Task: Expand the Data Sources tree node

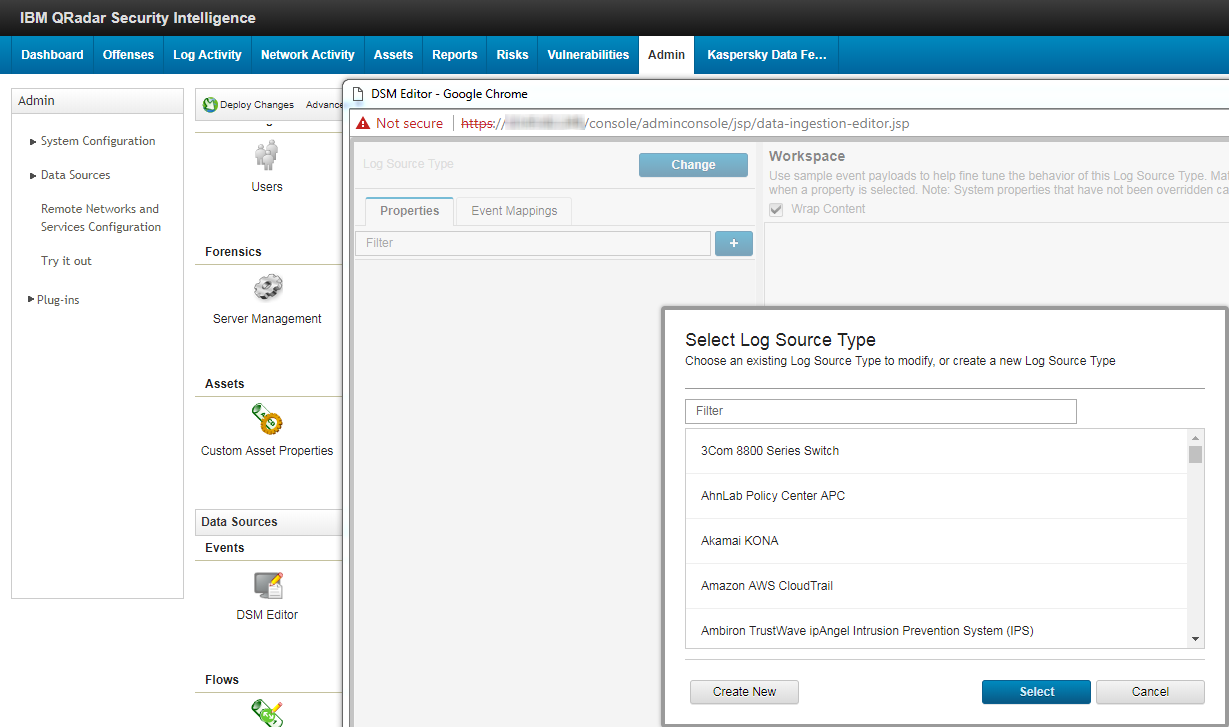Action: pos(33,176)
